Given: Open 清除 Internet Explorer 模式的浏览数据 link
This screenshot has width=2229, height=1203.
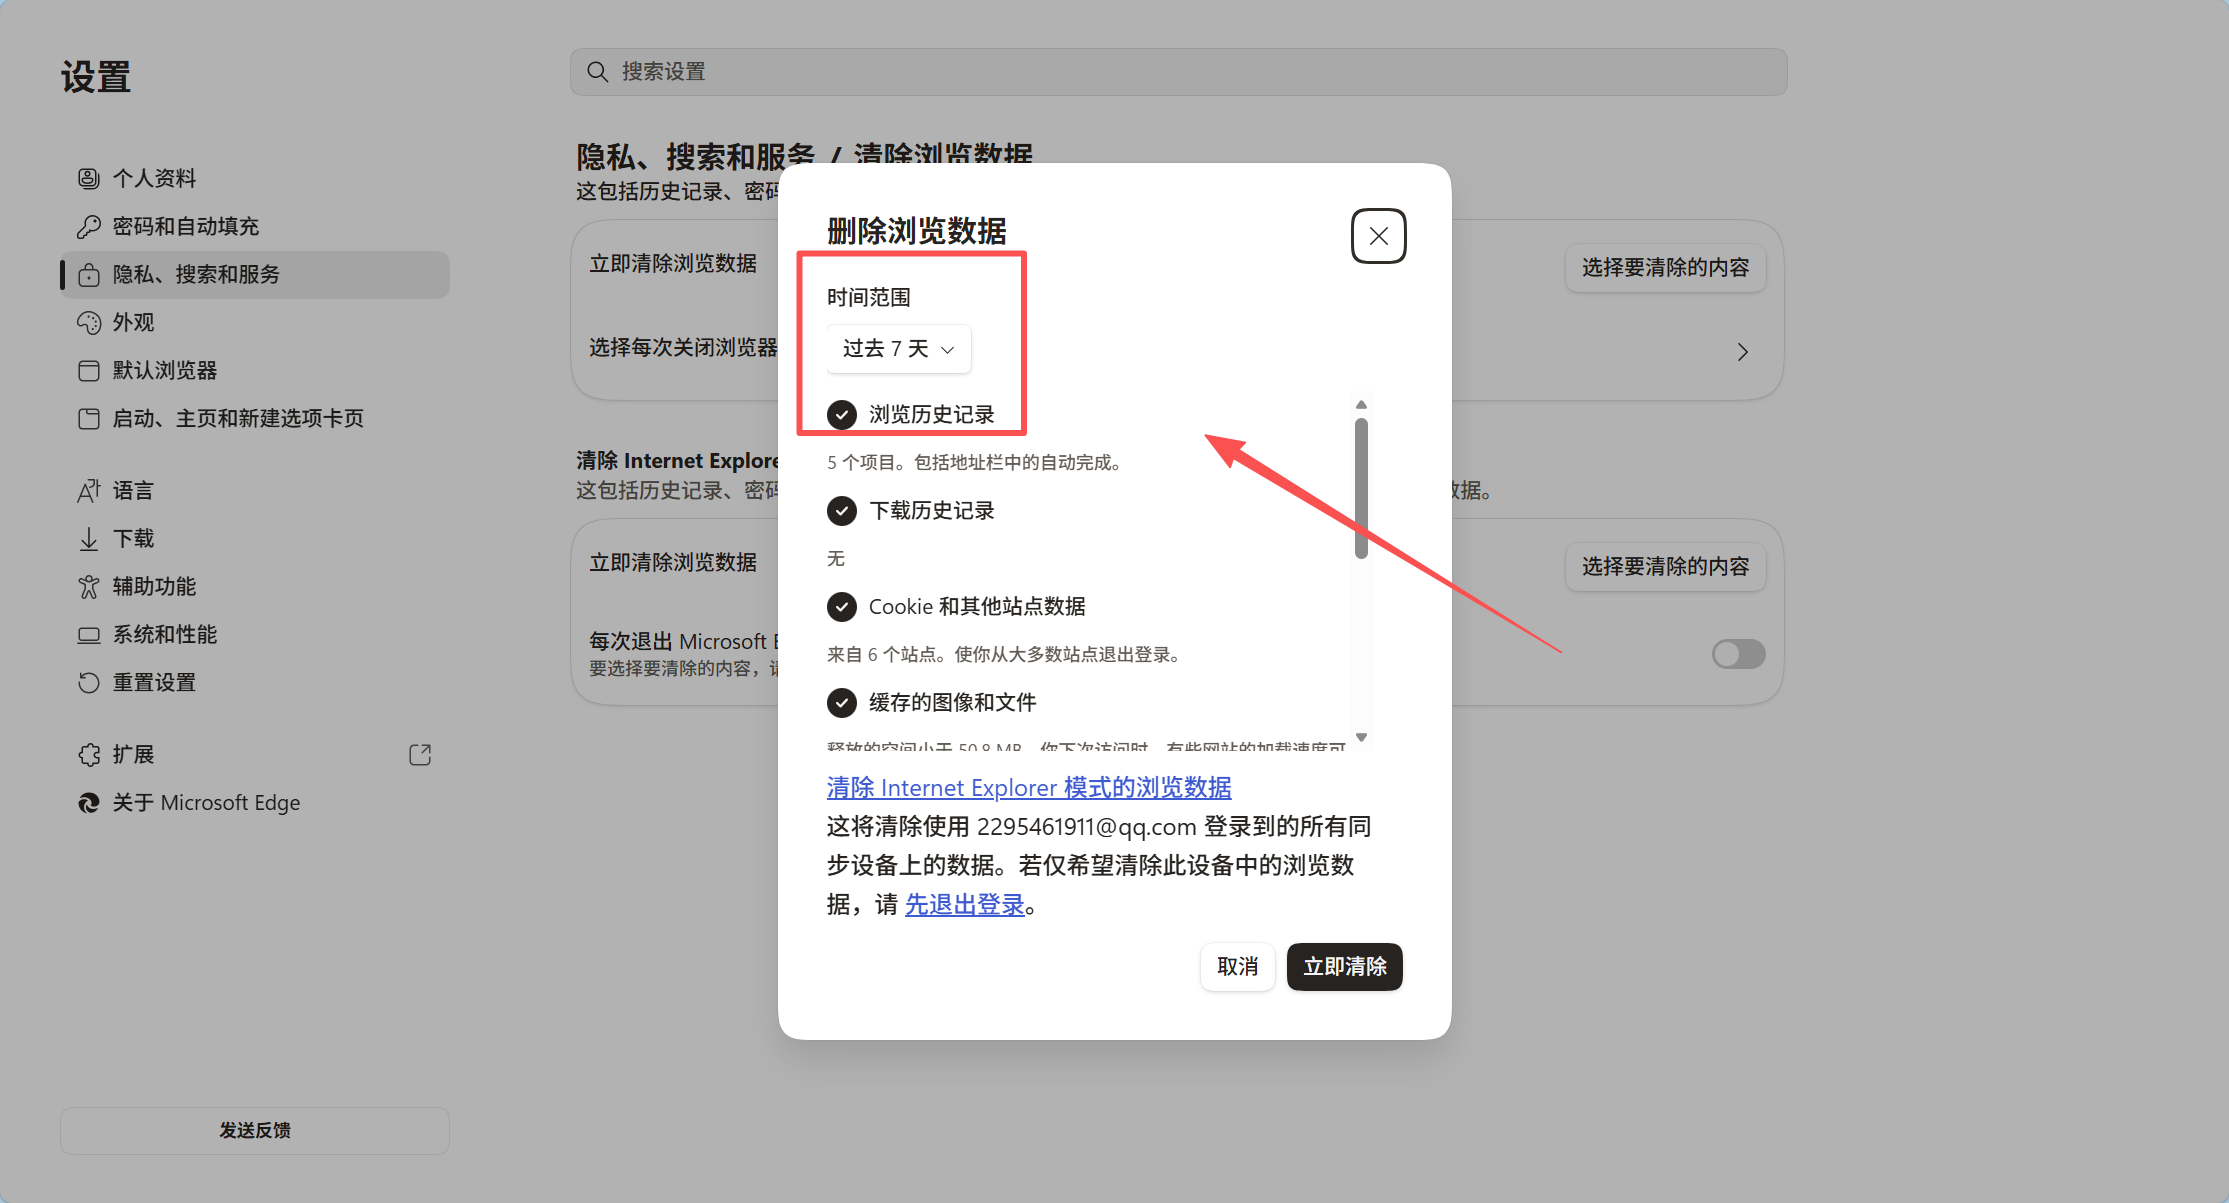Looking at the screenshot, I should (x=1029, y=787).
